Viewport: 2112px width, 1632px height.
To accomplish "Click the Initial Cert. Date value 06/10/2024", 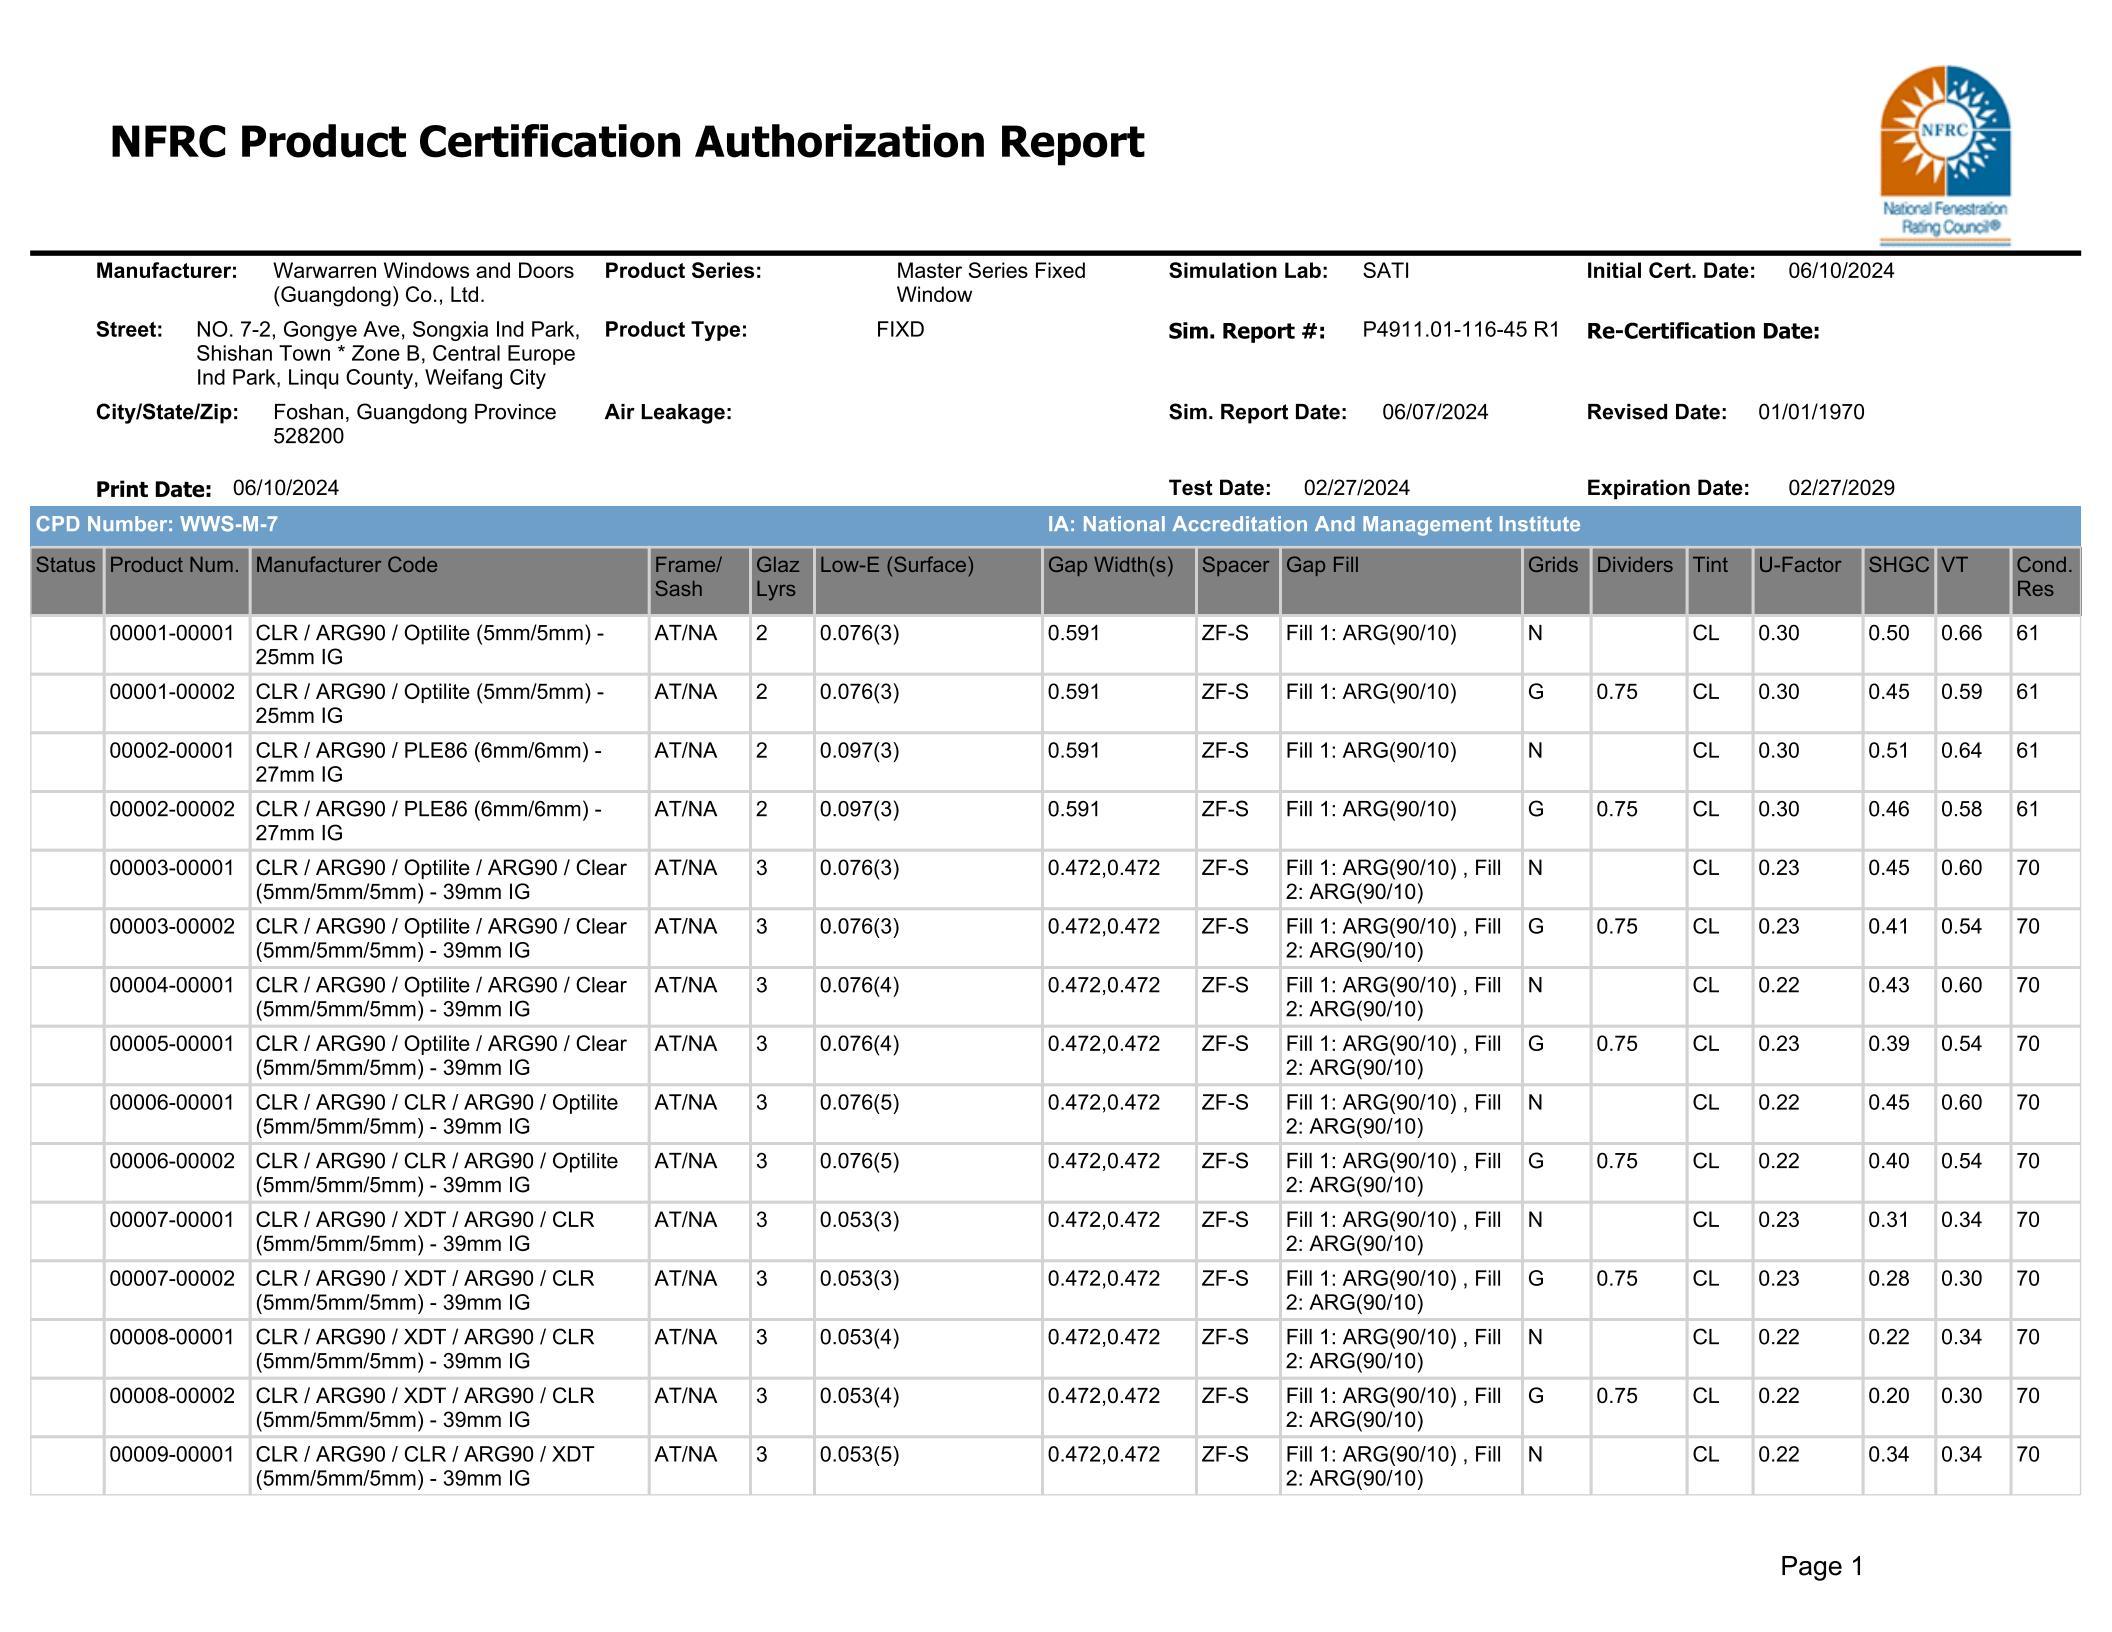I will click(x=1842, y=271).
